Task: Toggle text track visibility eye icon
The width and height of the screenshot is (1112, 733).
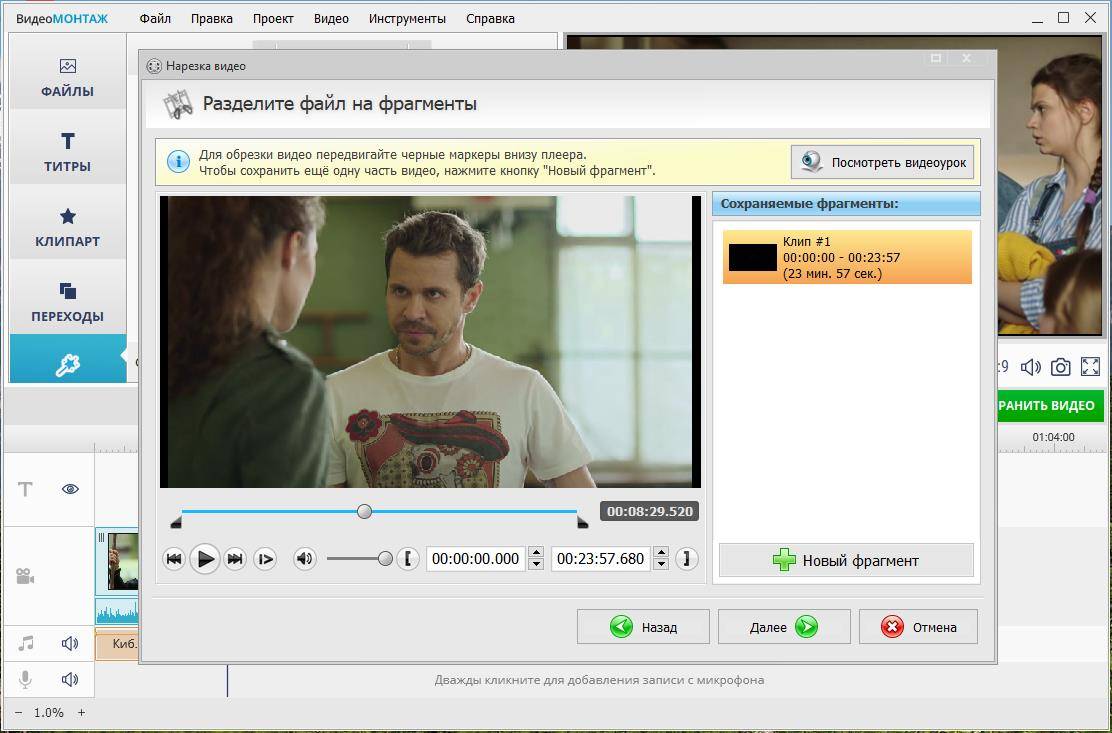Action: (70, 489)
